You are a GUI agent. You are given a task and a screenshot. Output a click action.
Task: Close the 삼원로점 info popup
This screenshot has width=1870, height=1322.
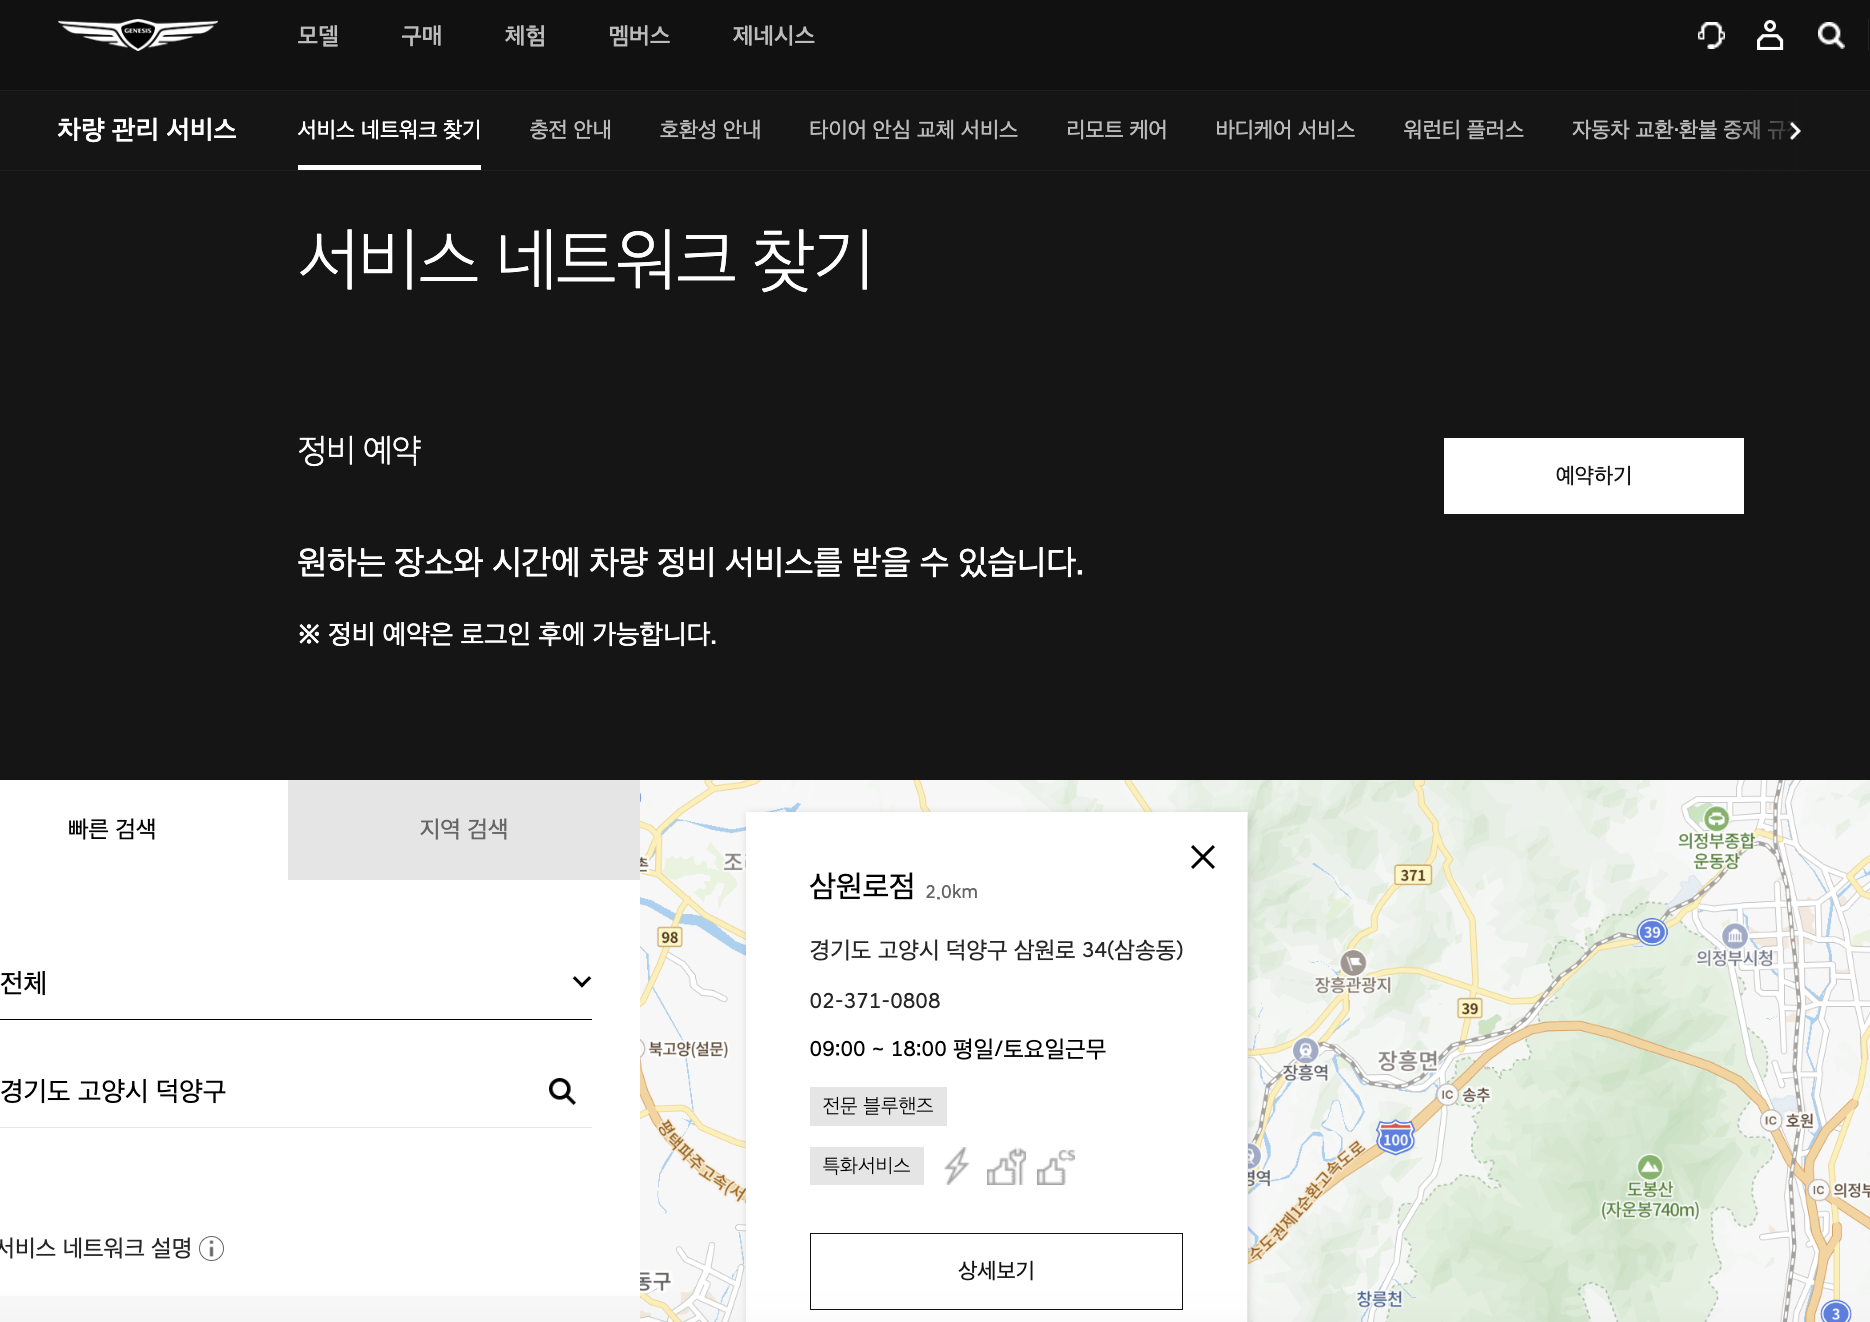coord(1203,857)
